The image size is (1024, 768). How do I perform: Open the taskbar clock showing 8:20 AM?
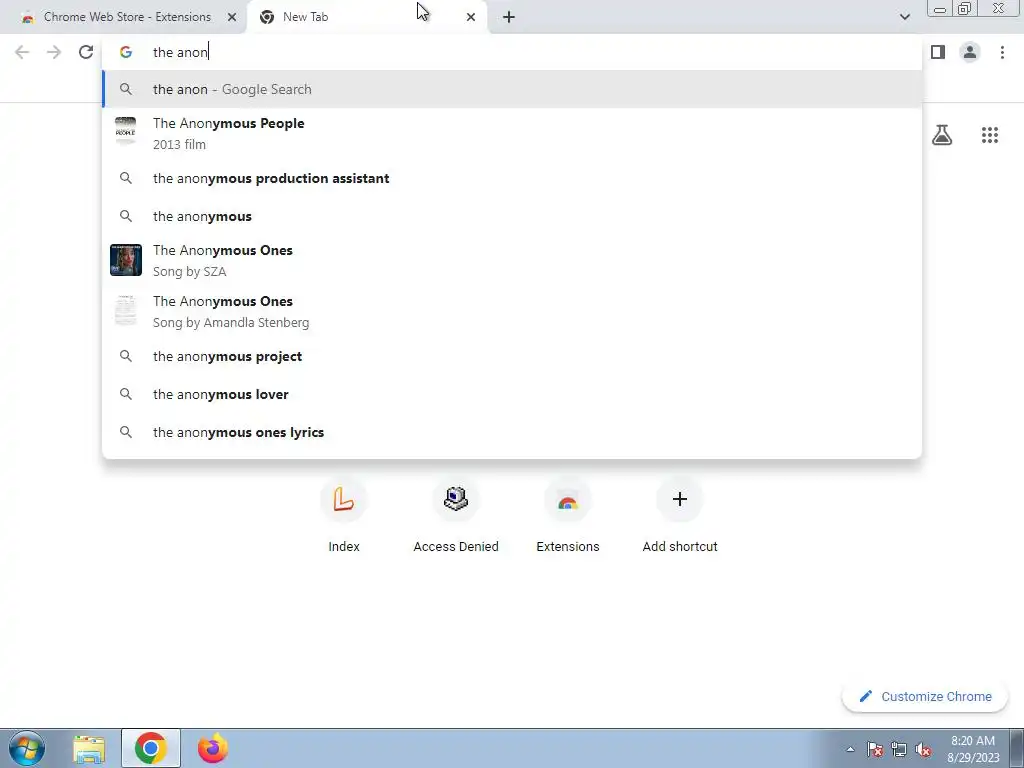click(x=972, y=748)
